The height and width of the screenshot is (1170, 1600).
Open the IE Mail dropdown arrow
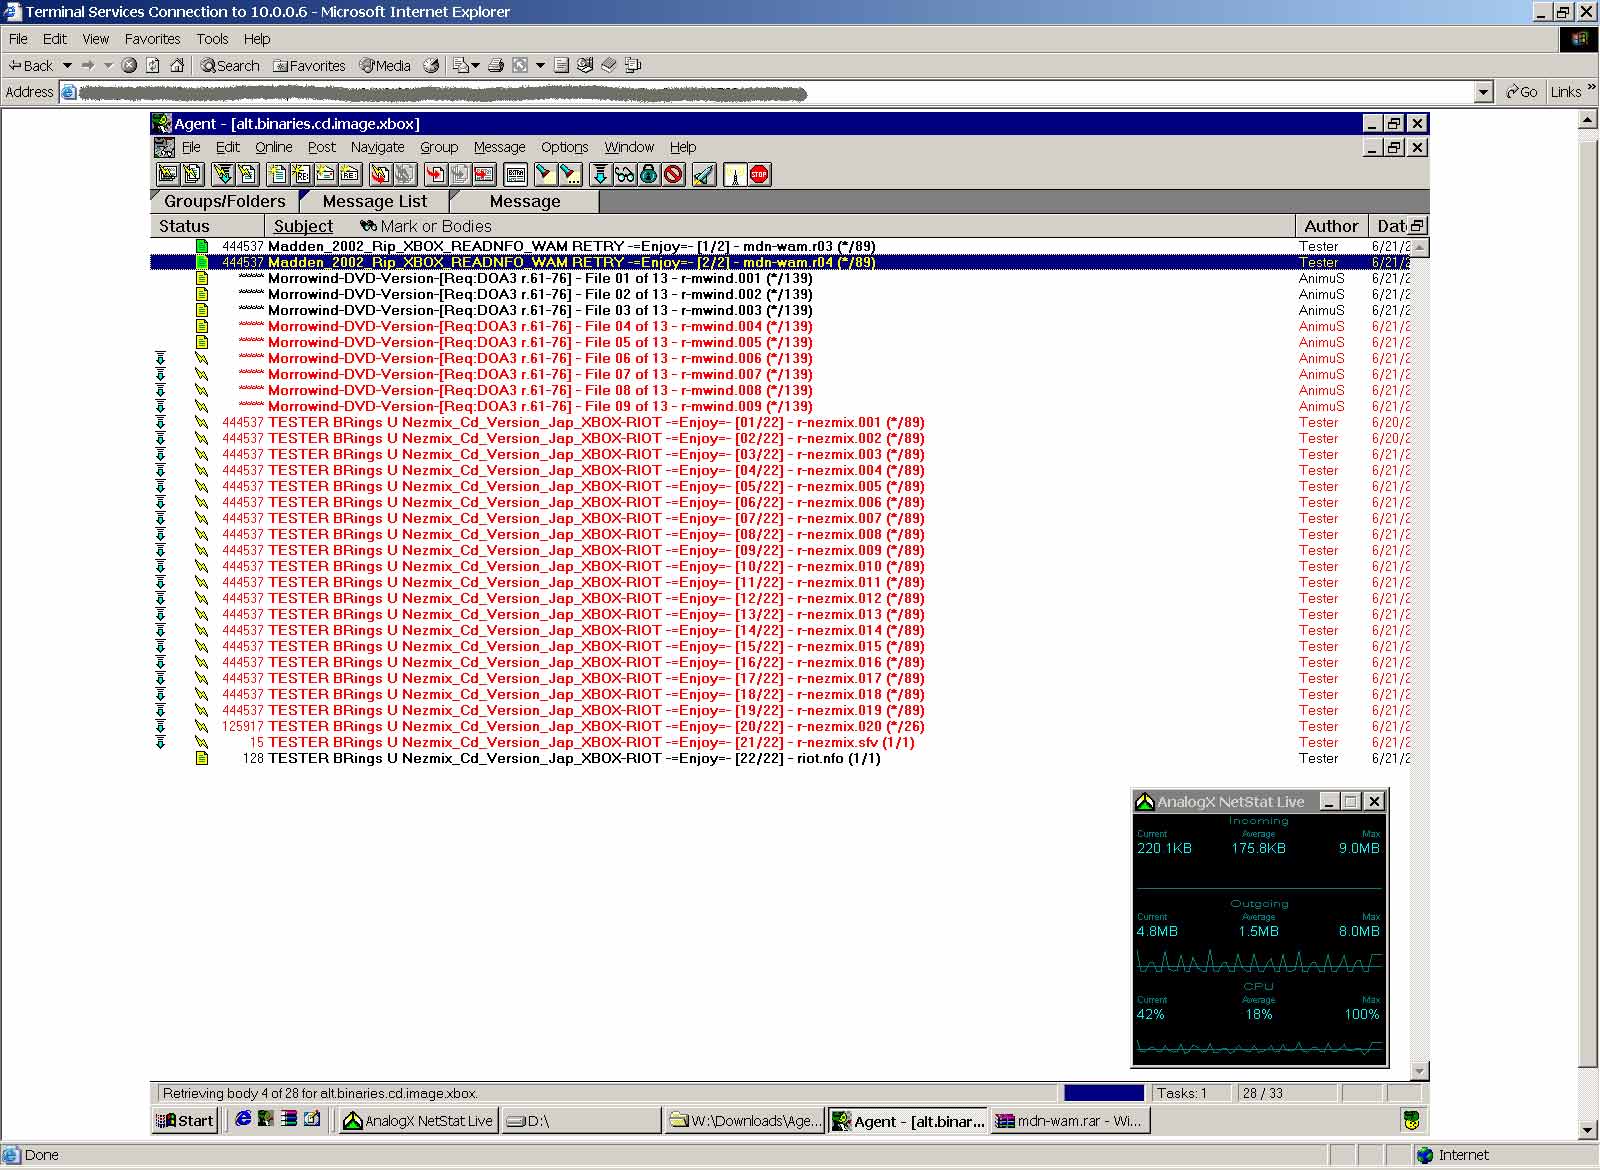[x=475, y=65]
